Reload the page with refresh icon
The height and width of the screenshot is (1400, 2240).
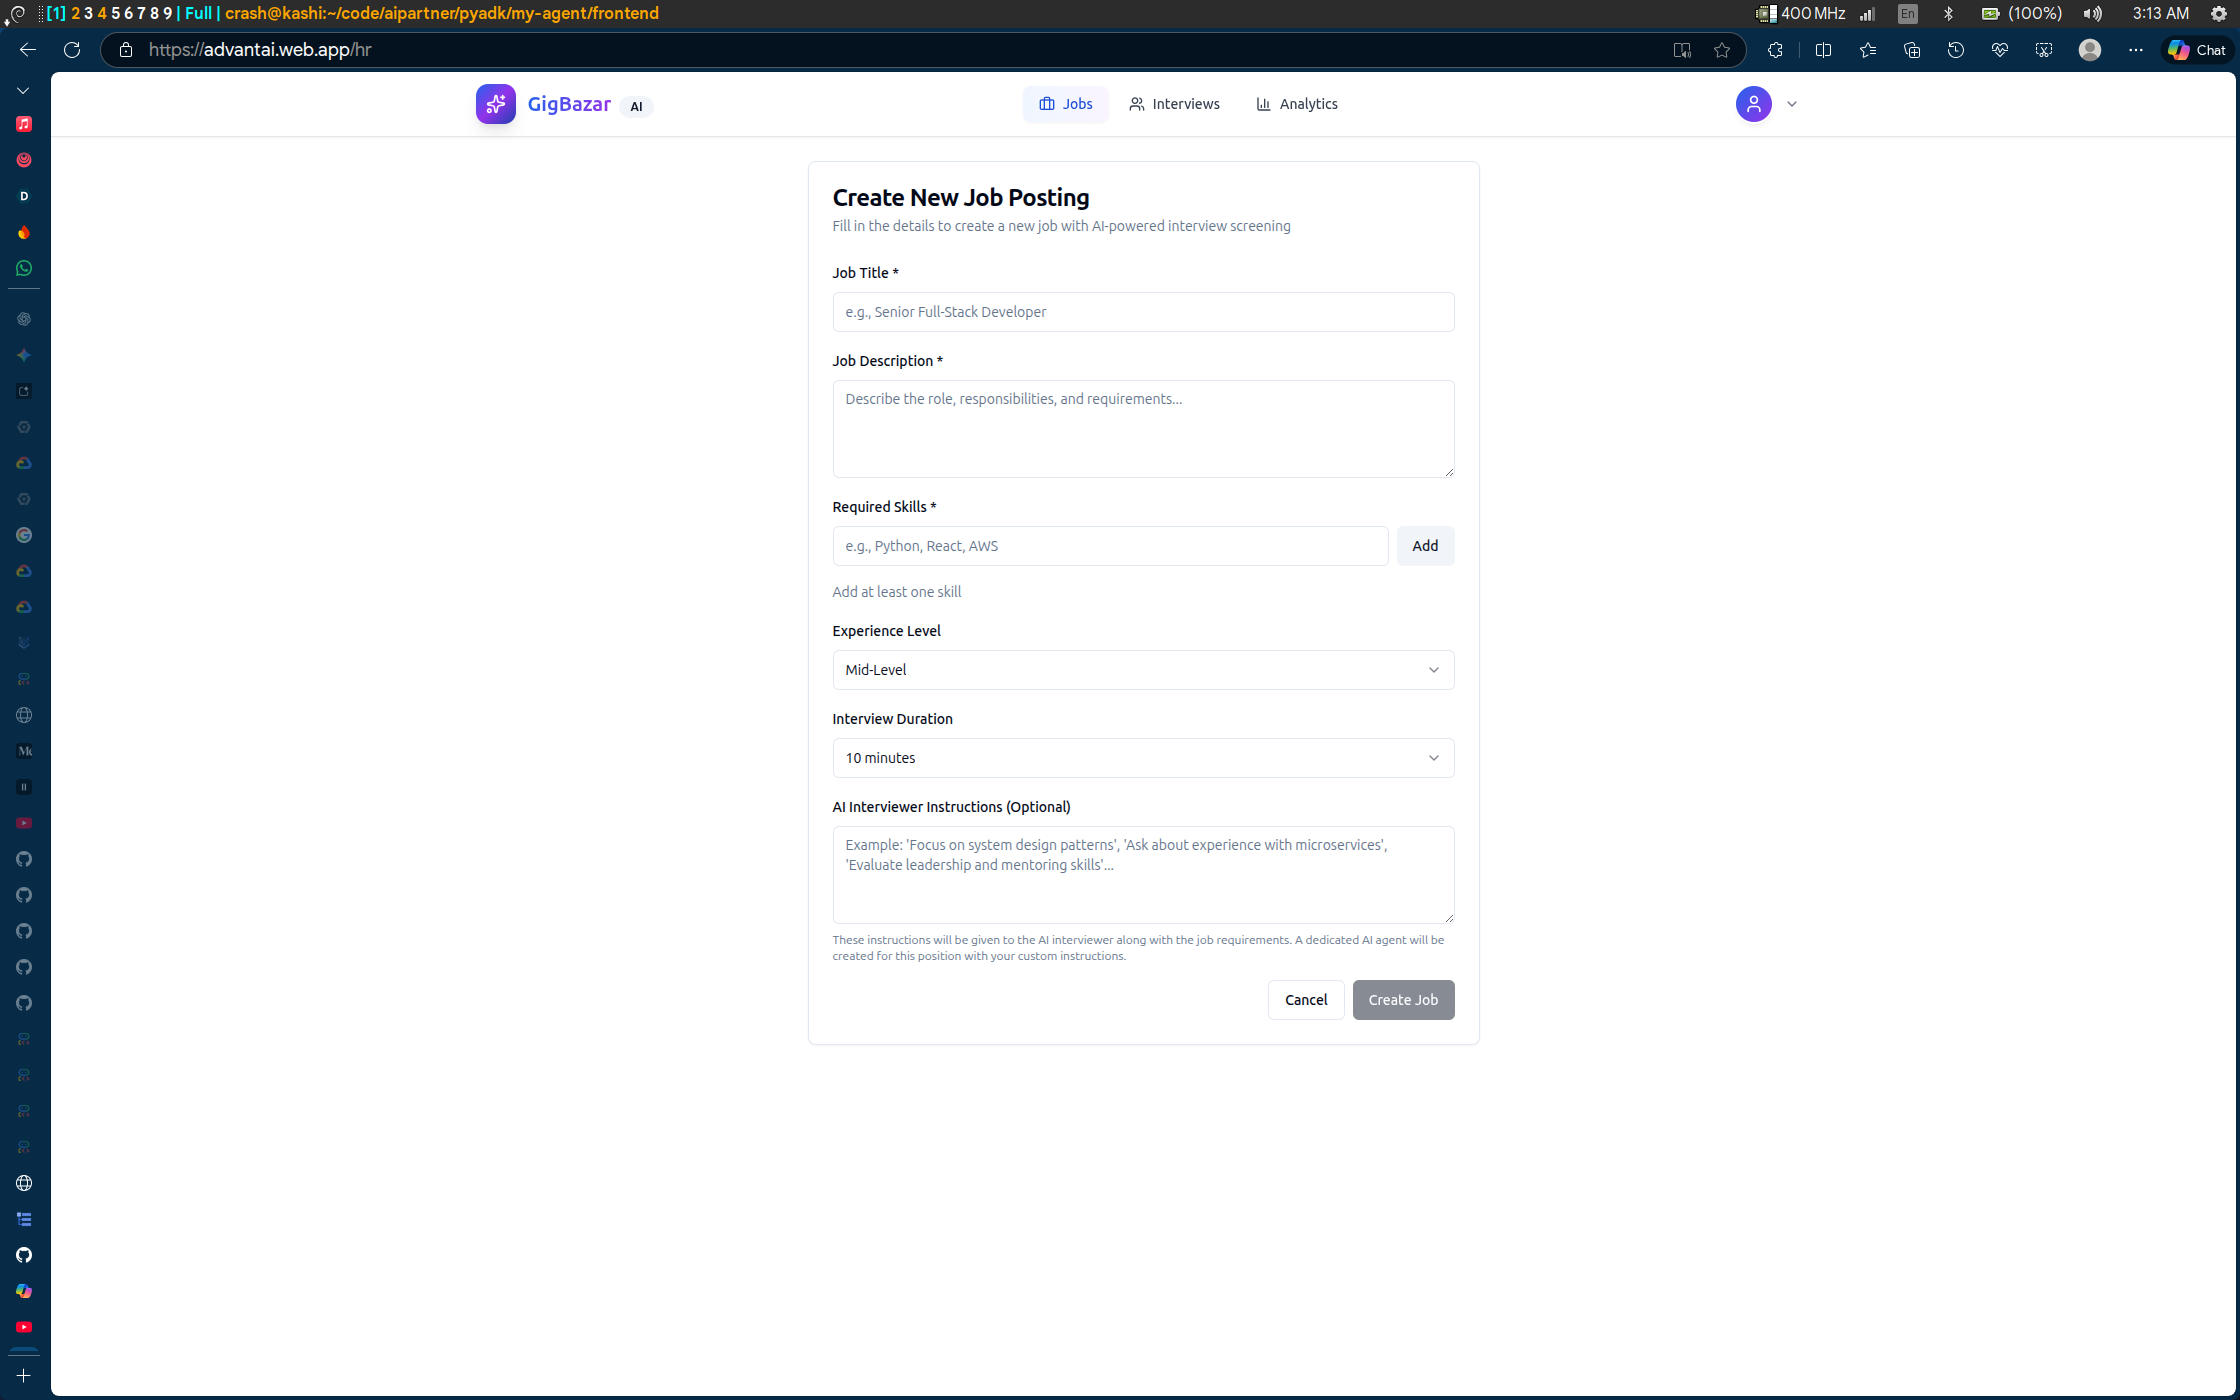pos(72,50)
